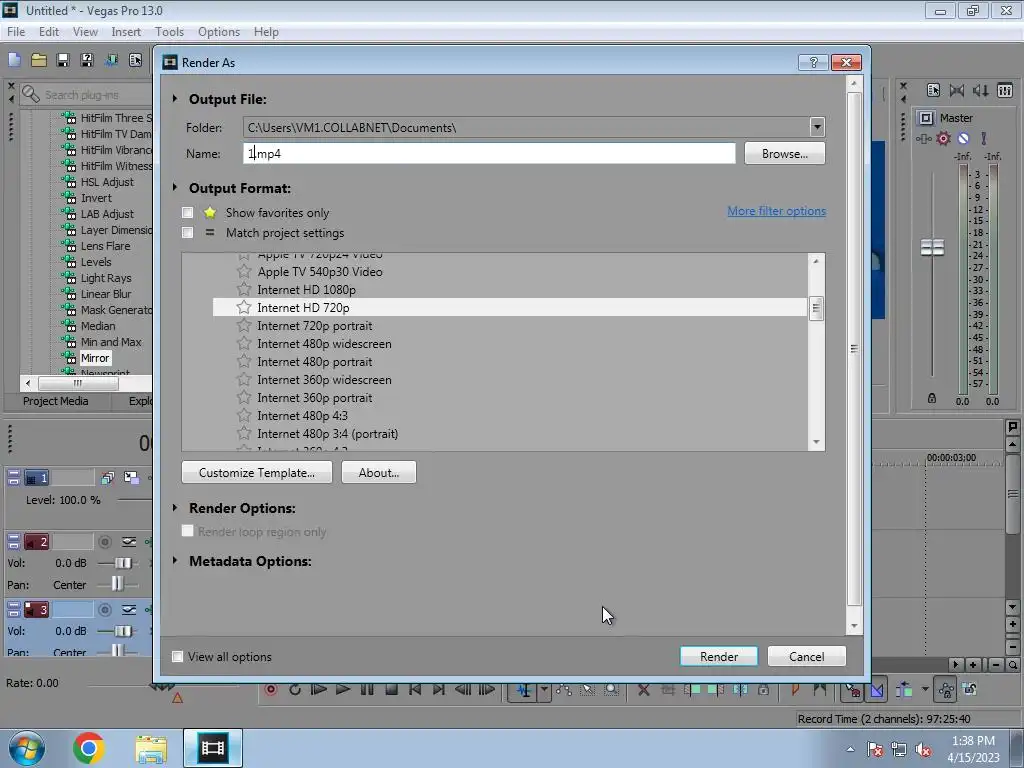1024x768 pixels.
Task: Click the Mirror plug-in in effects list
Action: pos(95,358)
